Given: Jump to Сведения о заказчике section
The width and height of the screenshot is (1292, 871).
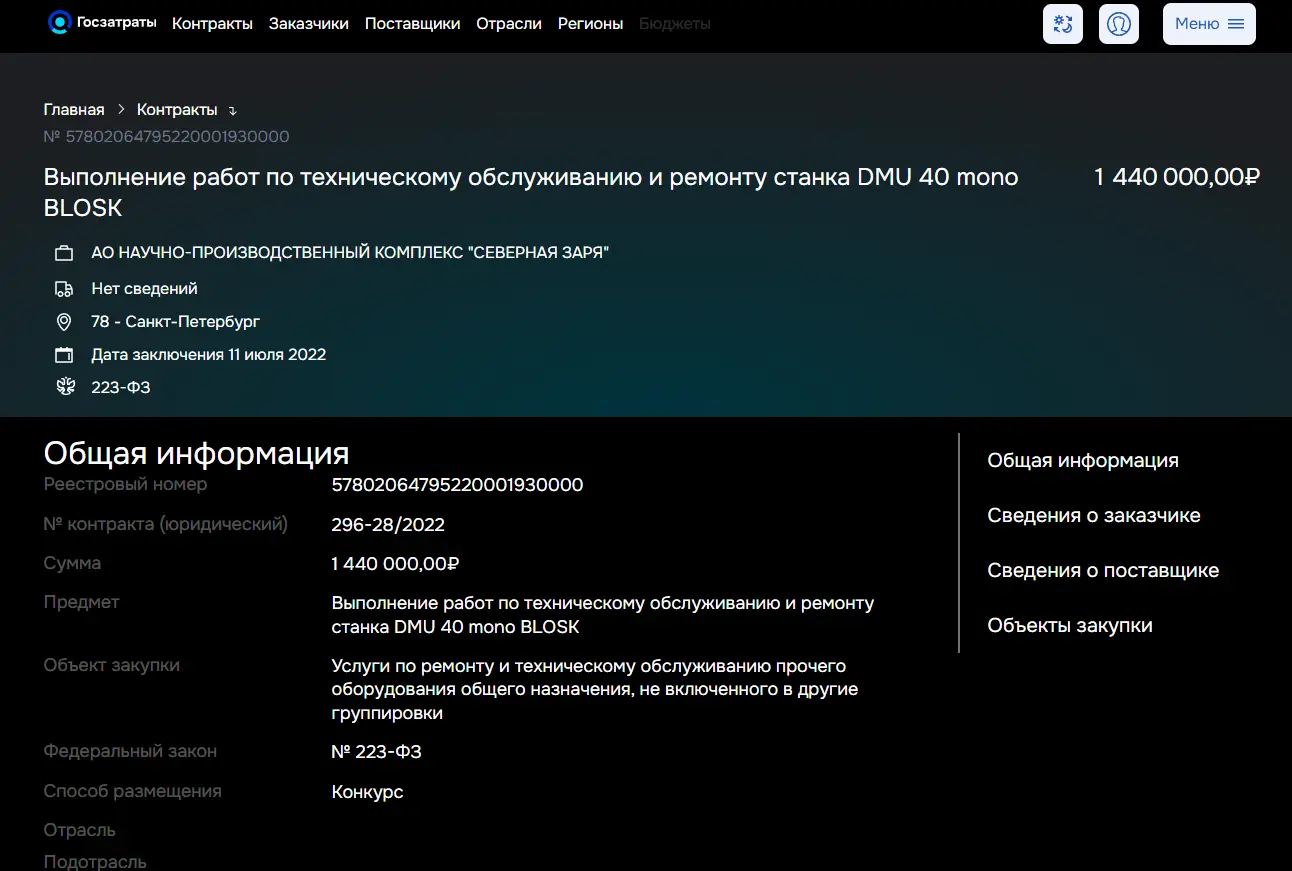Looking at the screenshot, I should click(1094, 516).
